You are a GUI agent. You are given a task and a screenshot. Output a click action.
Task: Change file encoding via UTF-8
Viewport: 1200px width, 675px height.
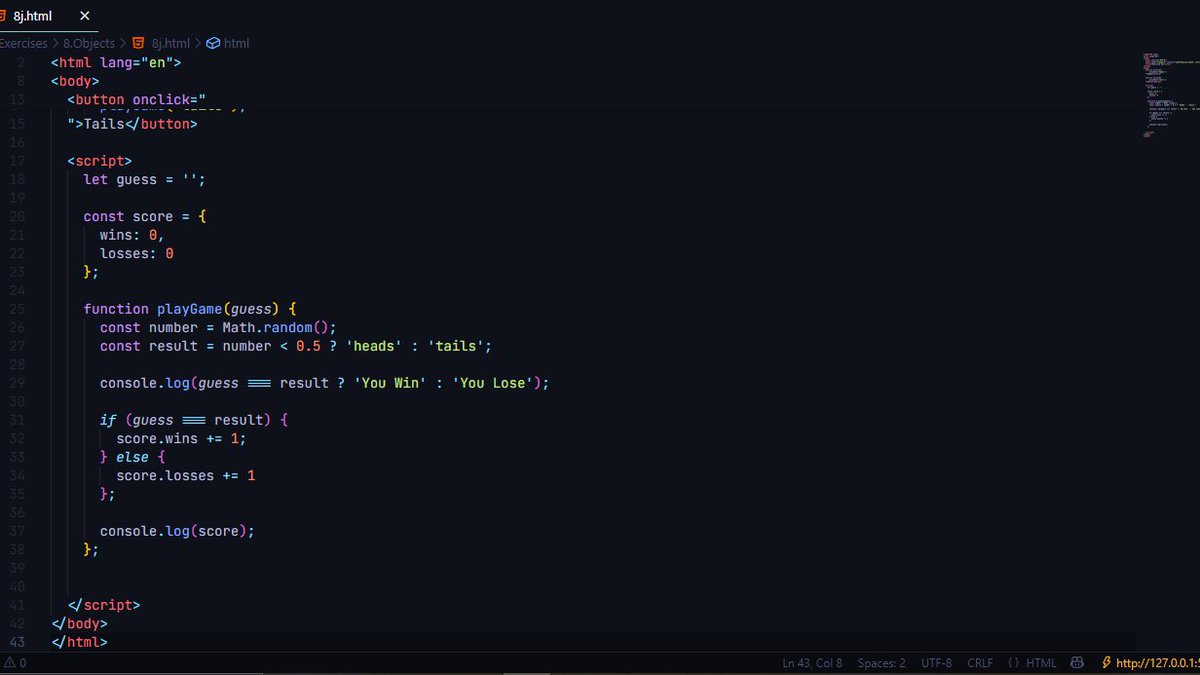click(936, 663)
